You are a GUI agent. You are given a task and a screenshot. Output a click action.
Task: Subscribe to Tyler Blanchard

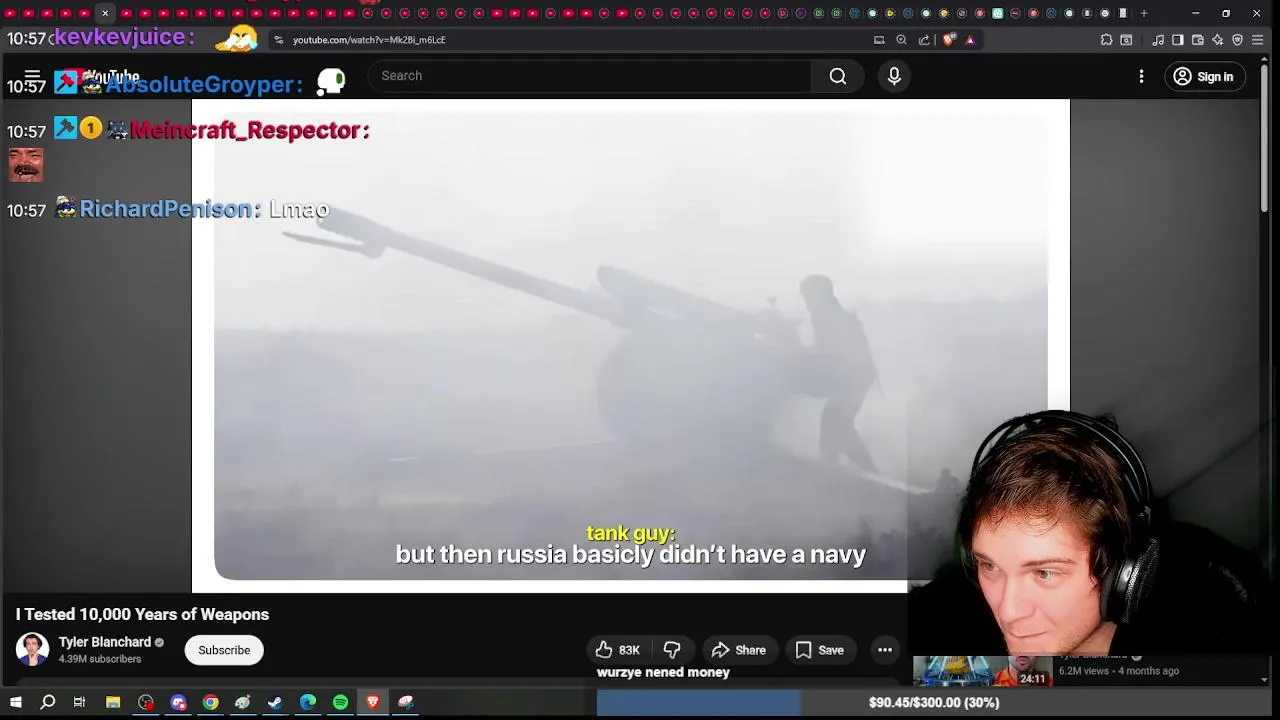click(224, 650)
